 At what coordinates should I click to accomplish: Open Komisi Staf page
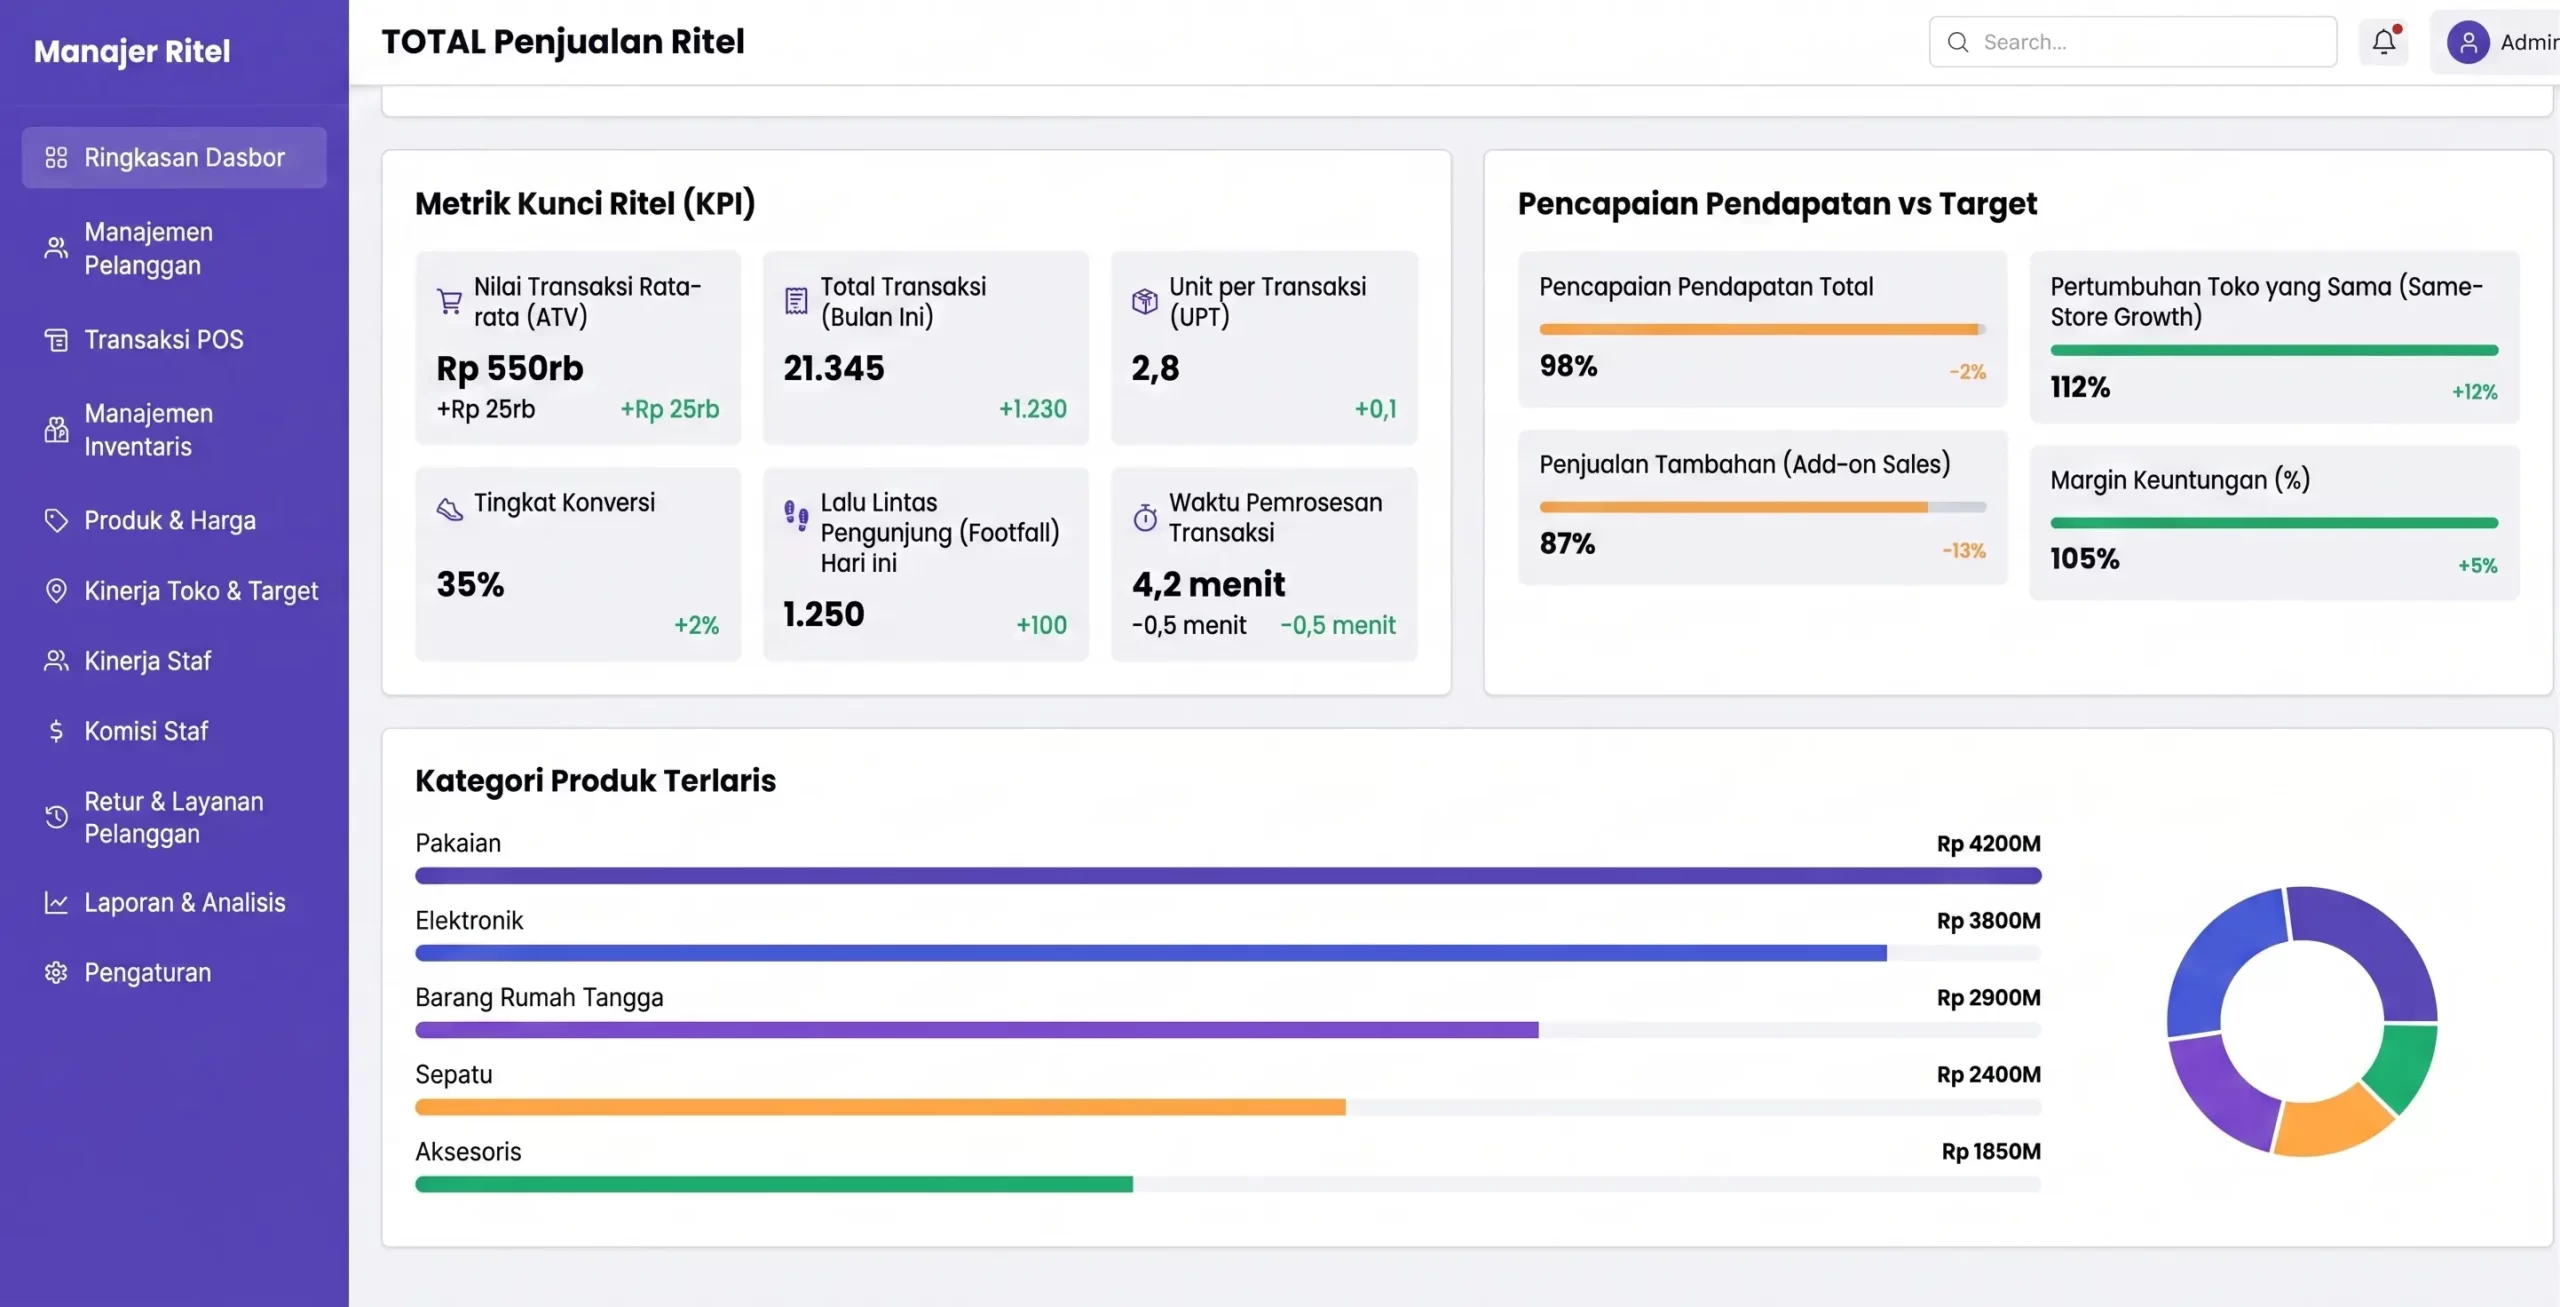(174, 731)
